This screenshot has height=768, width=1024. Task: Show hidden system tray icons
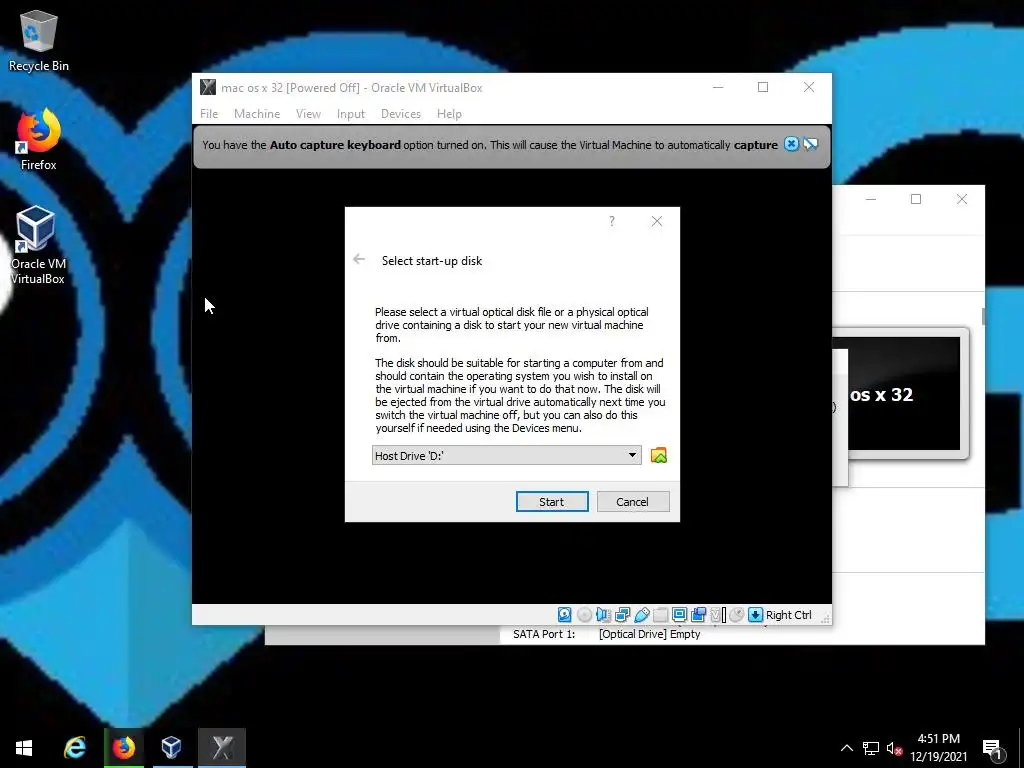(x=846, y=748)
